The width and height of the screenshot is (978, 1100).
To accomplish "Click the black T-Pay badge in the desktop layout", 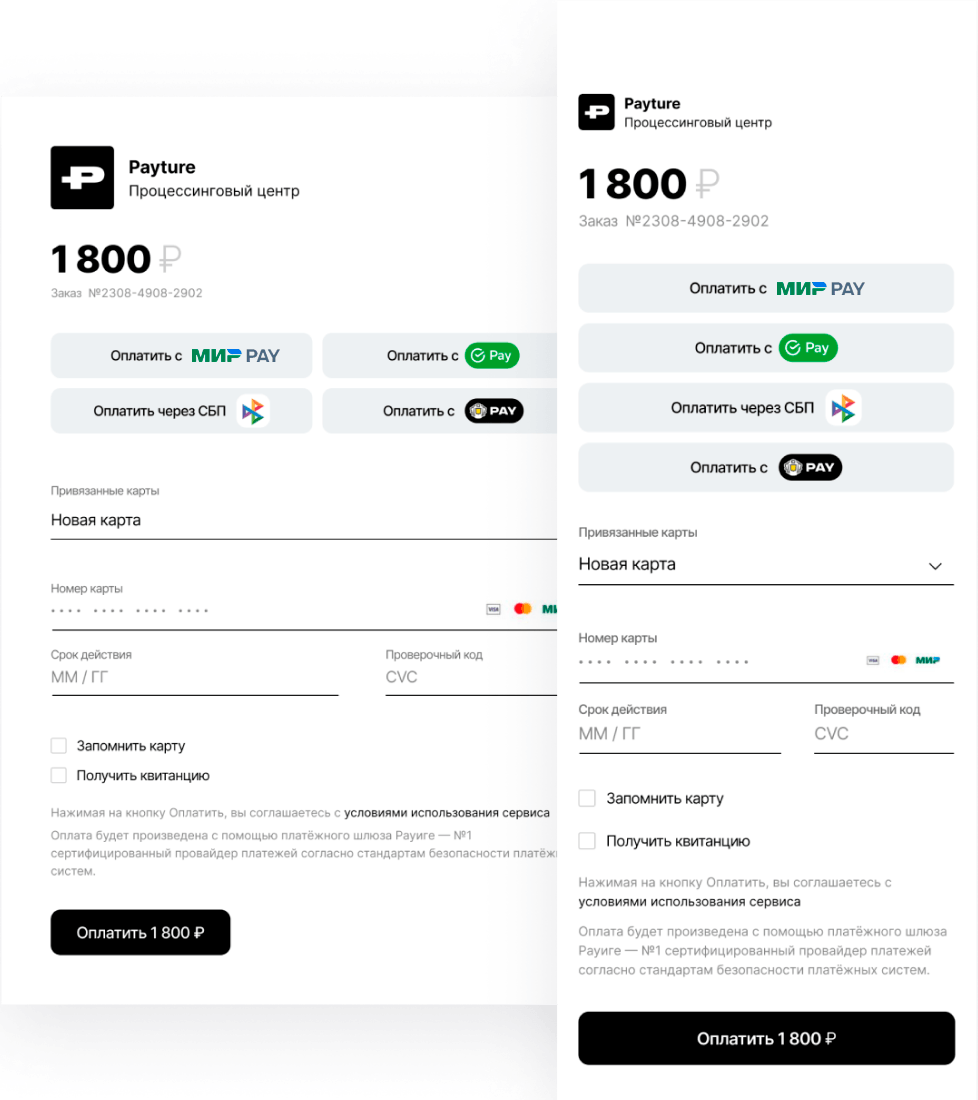I will click(x=494, y=411).
